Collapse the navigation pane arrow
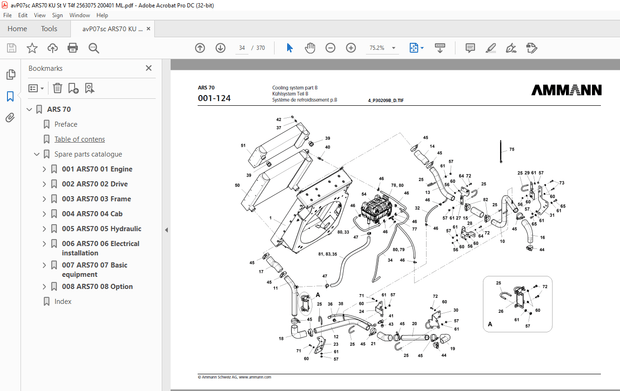The height and width of the screenshot is (391, 620). click(166, 230)
